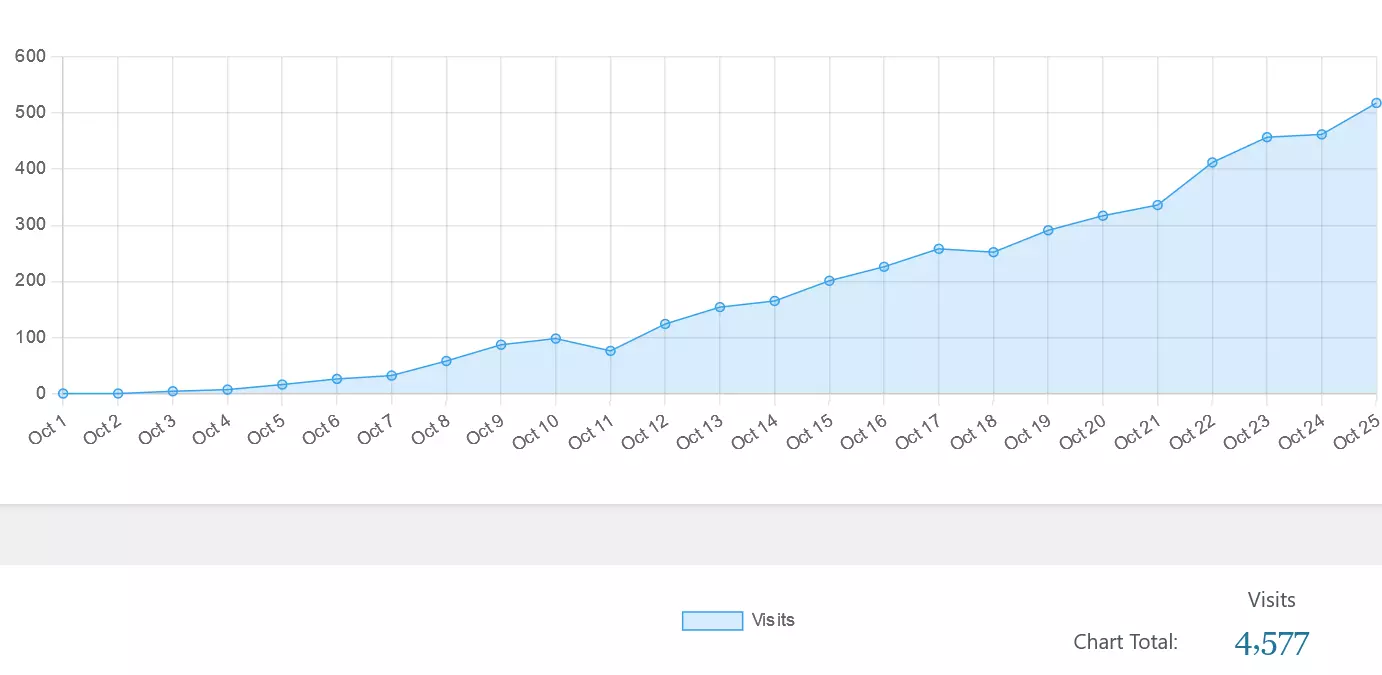Viewport: 1382px width, 675px height.
Task: Select the Oct 23 data point
Action: pos(1267,137)
